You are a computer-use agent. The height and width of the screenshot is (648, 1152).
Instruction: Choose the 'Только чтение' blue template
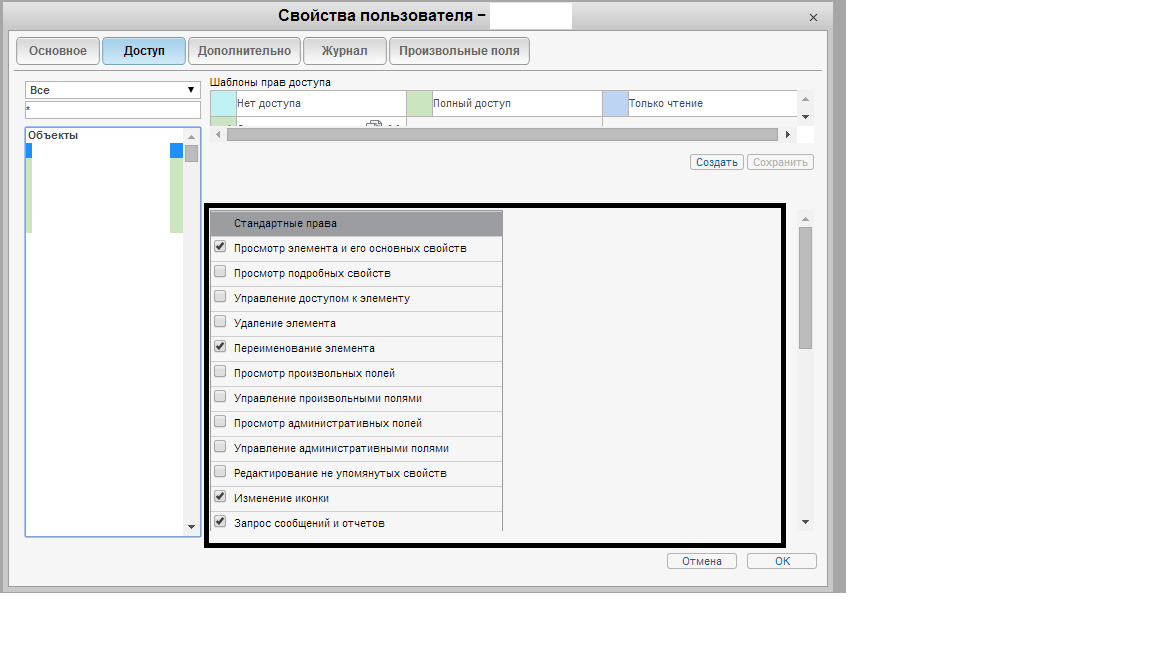click(698, 103)
